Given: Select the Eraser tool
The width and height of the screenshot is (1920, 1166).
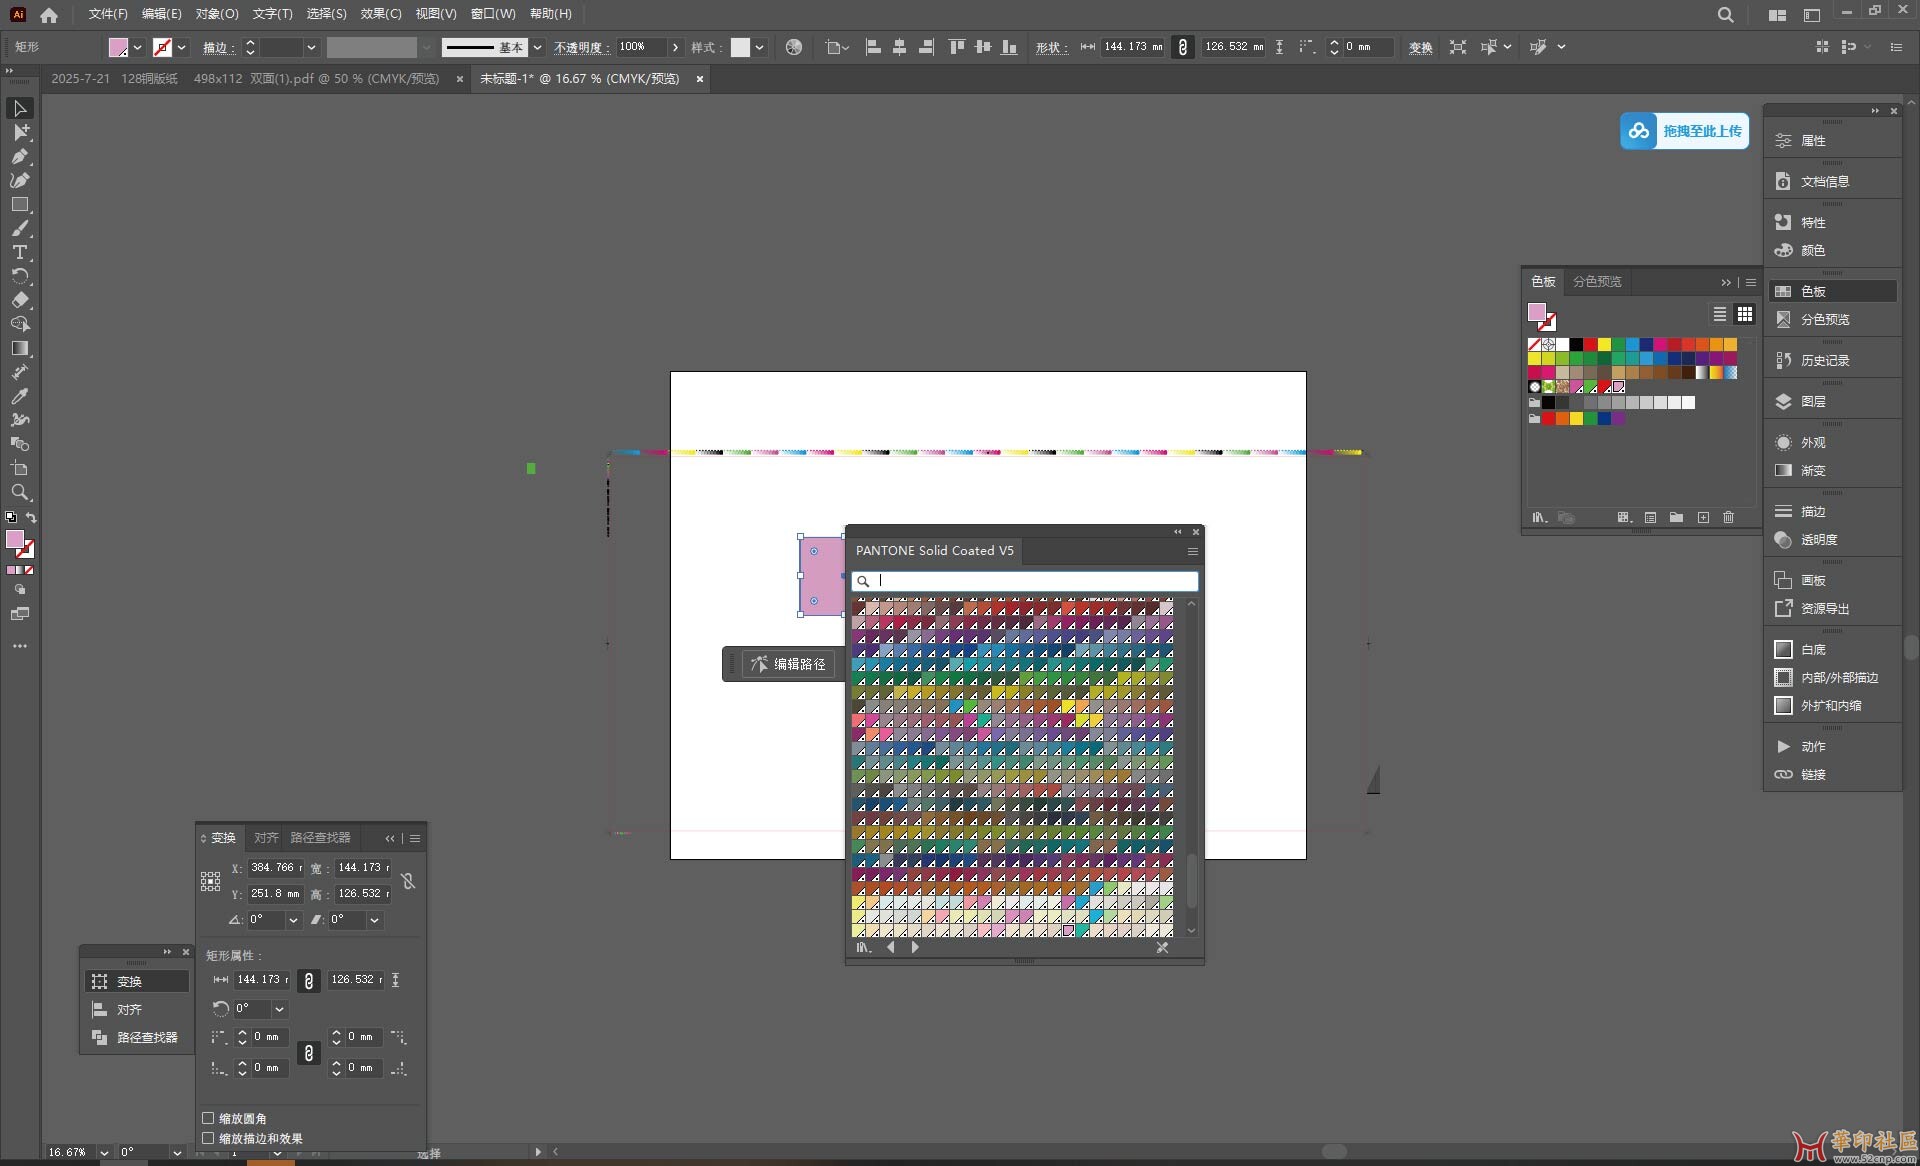Looking at the screenshot, I should (20, 301).
